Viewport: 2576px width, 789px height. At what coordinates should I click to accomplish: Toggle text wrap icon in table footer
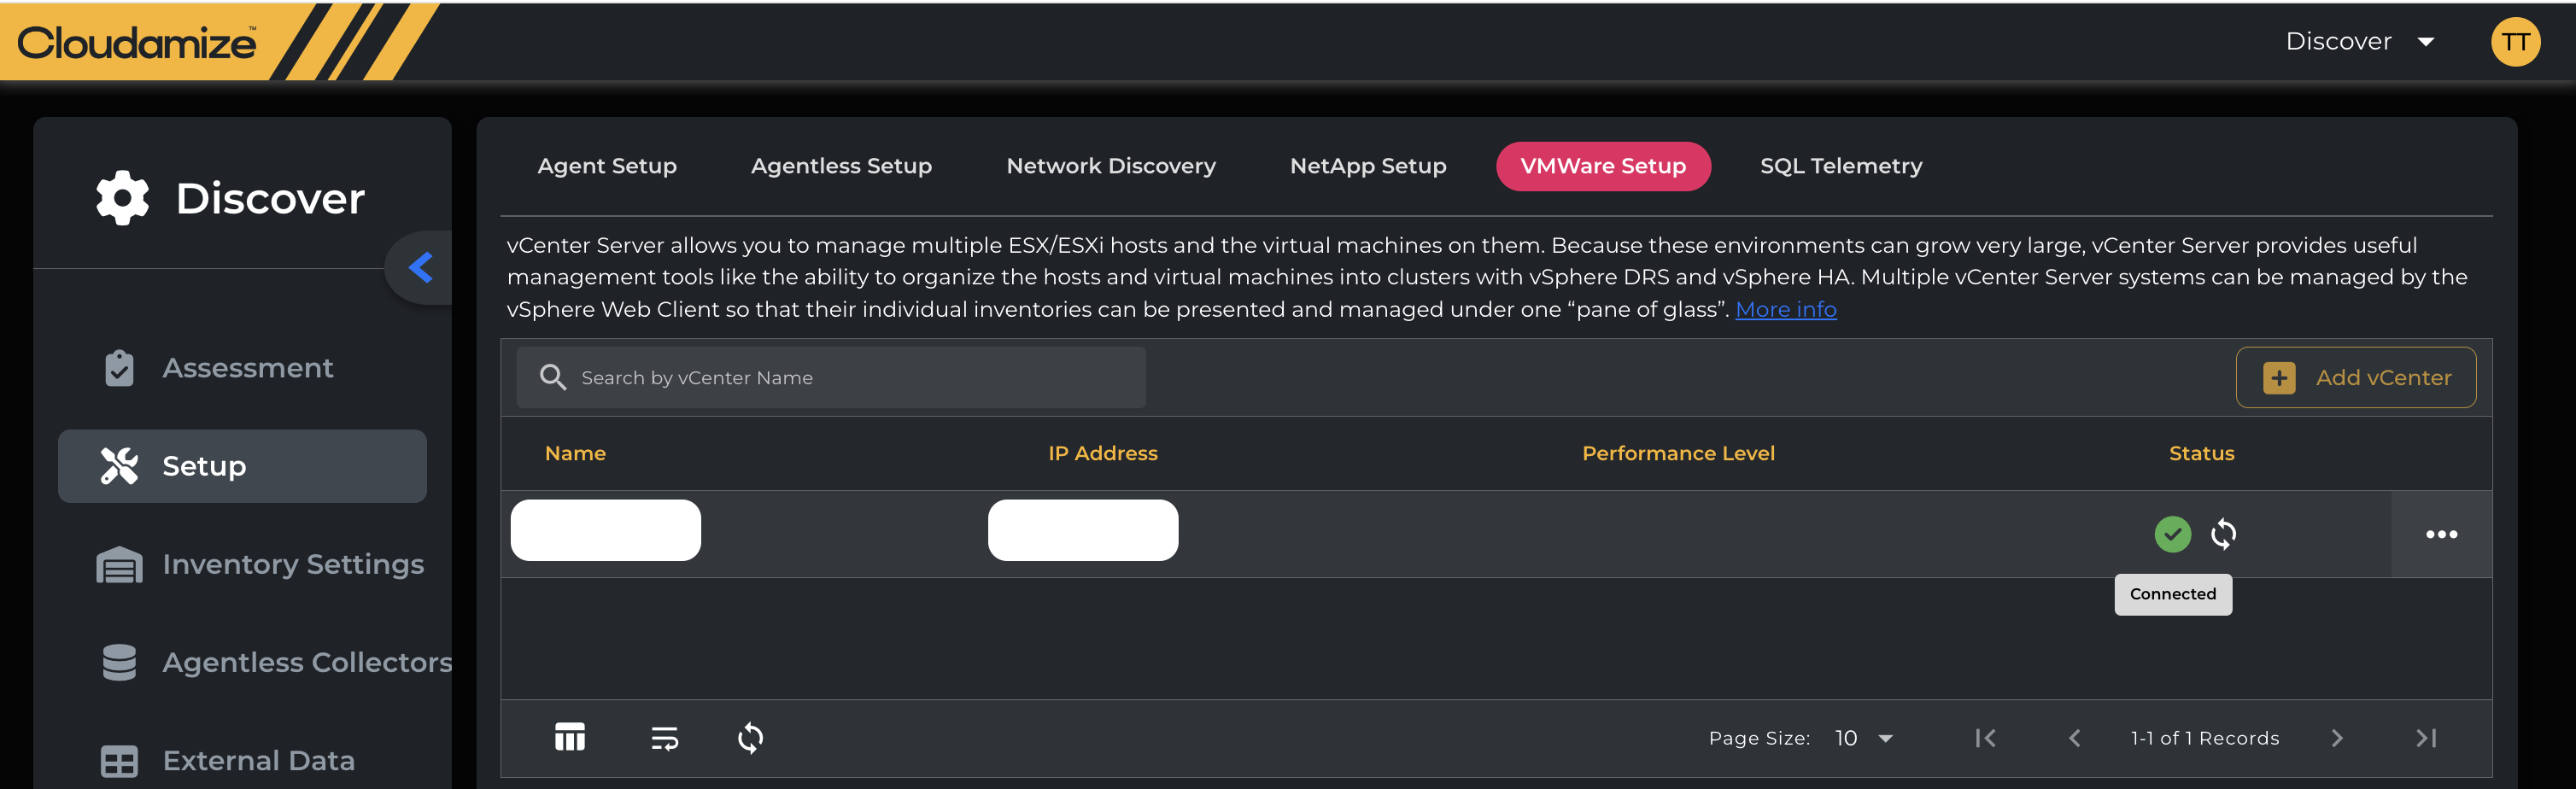click(x=664, y=738)
